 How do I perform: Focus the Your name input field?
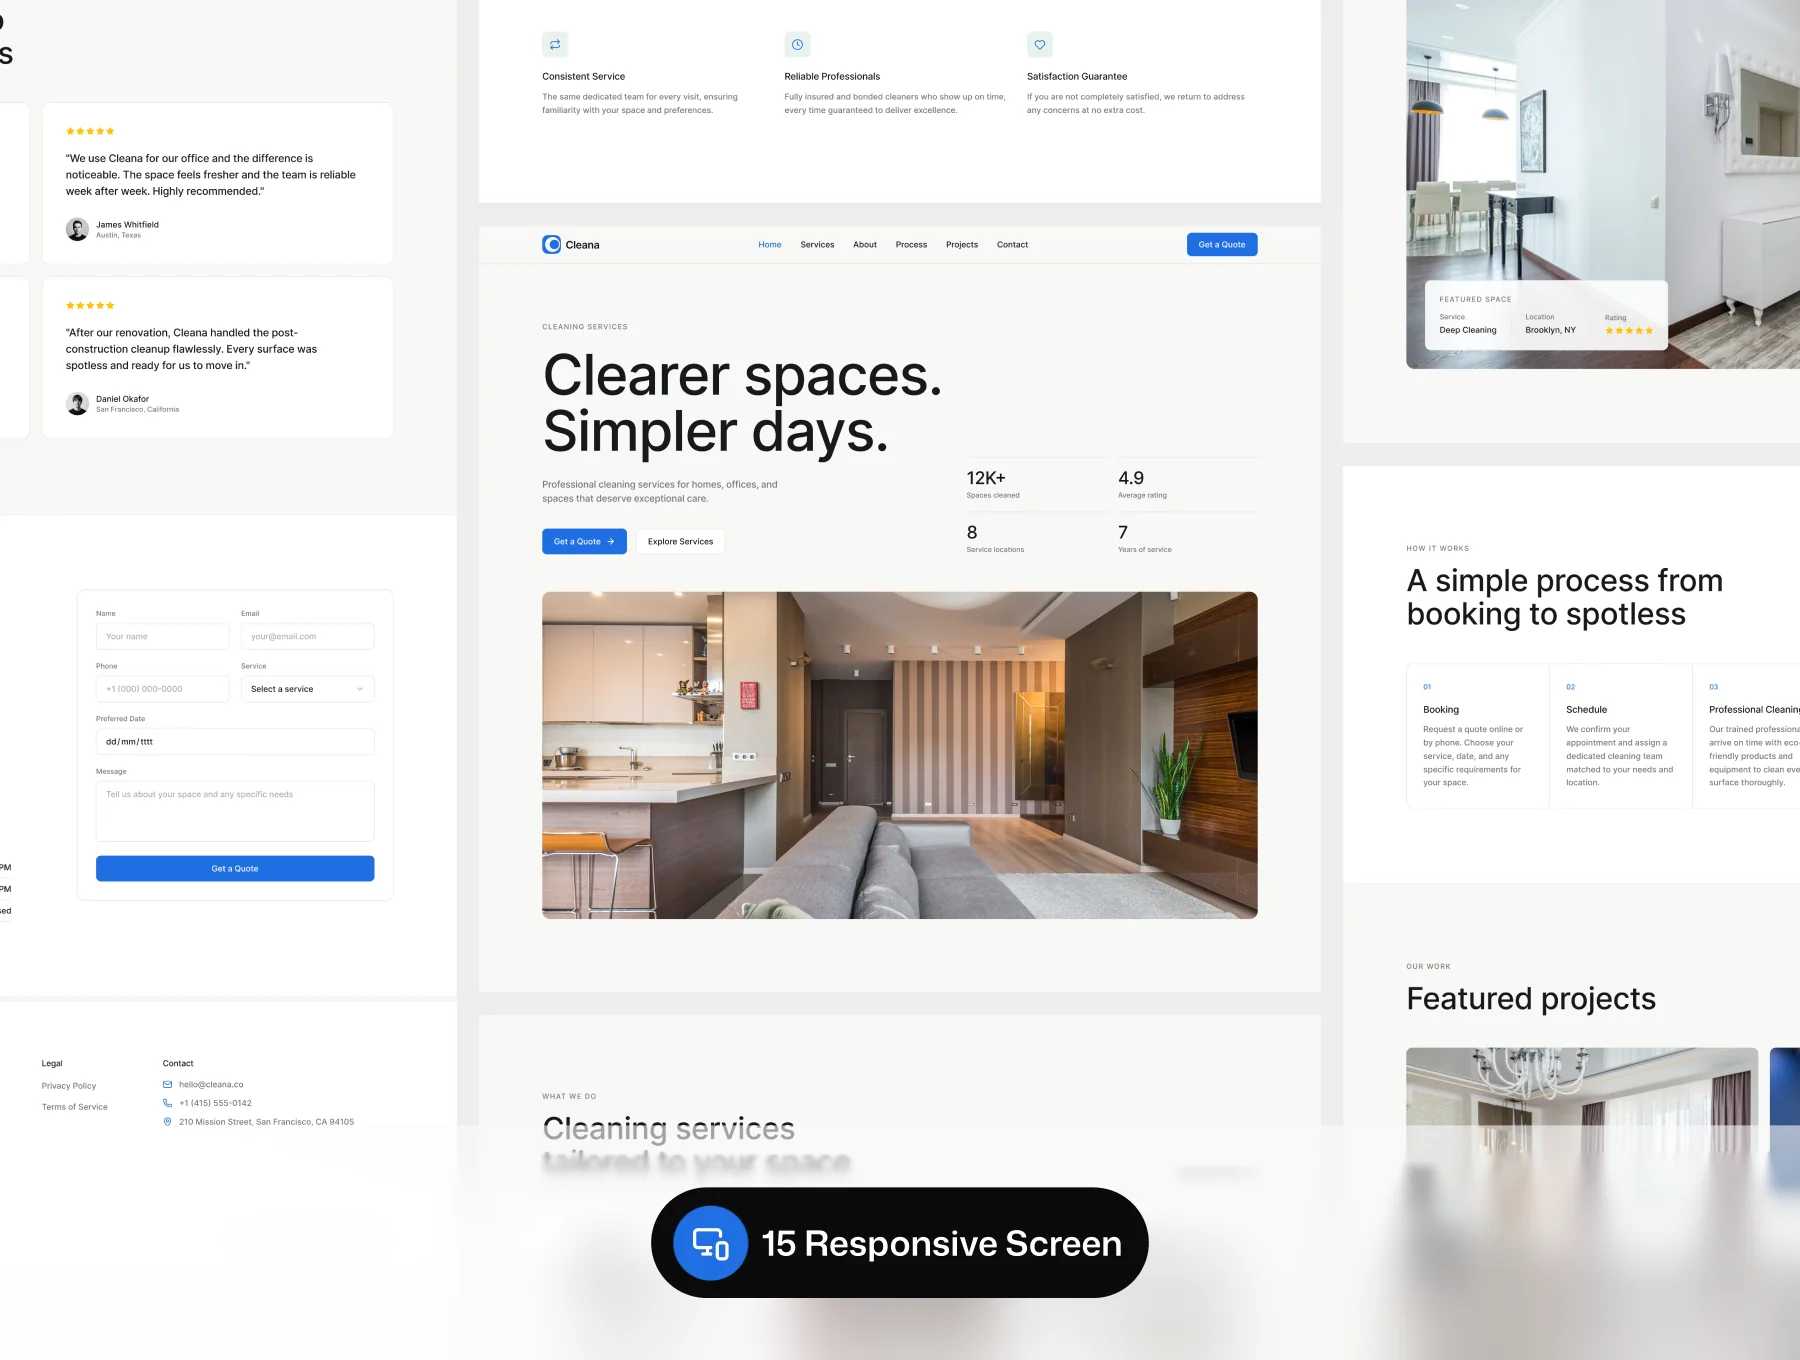coord(163,637)
